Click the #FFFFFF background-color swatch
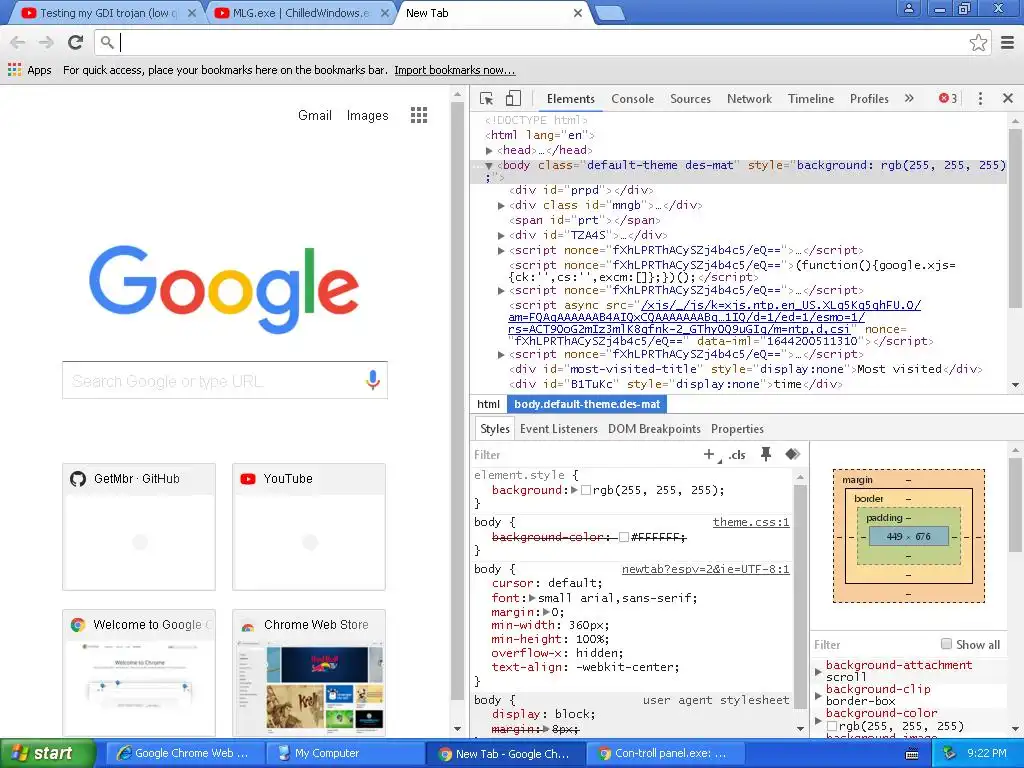The image size is (1024, 768). pos(624,537)
